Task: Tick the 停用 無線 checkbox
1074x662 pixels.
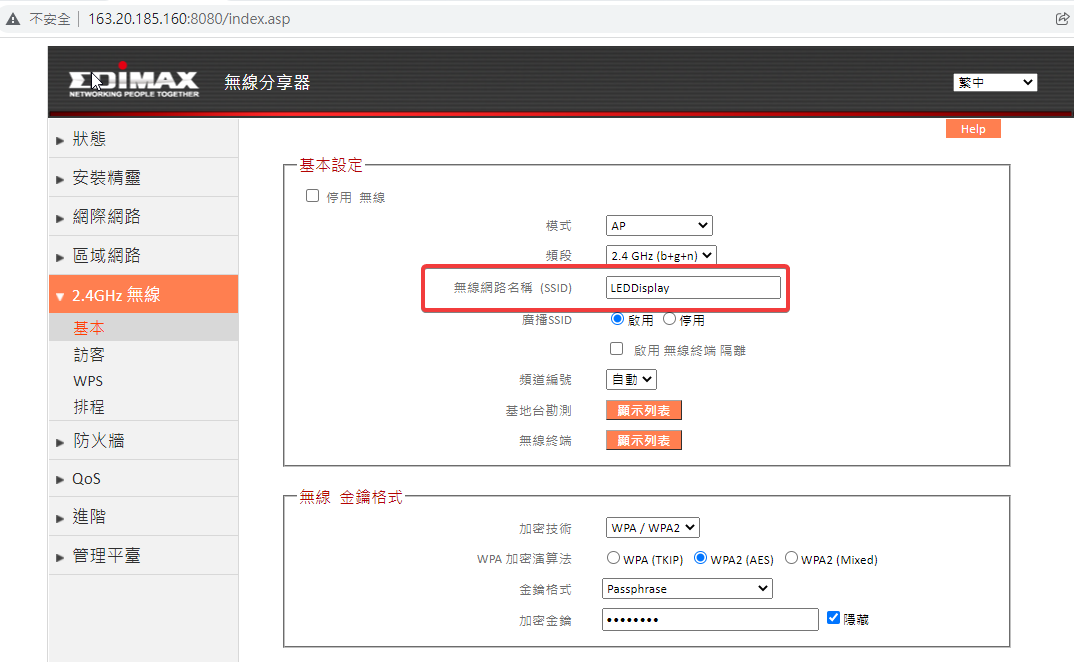Action: coord(312,196)
